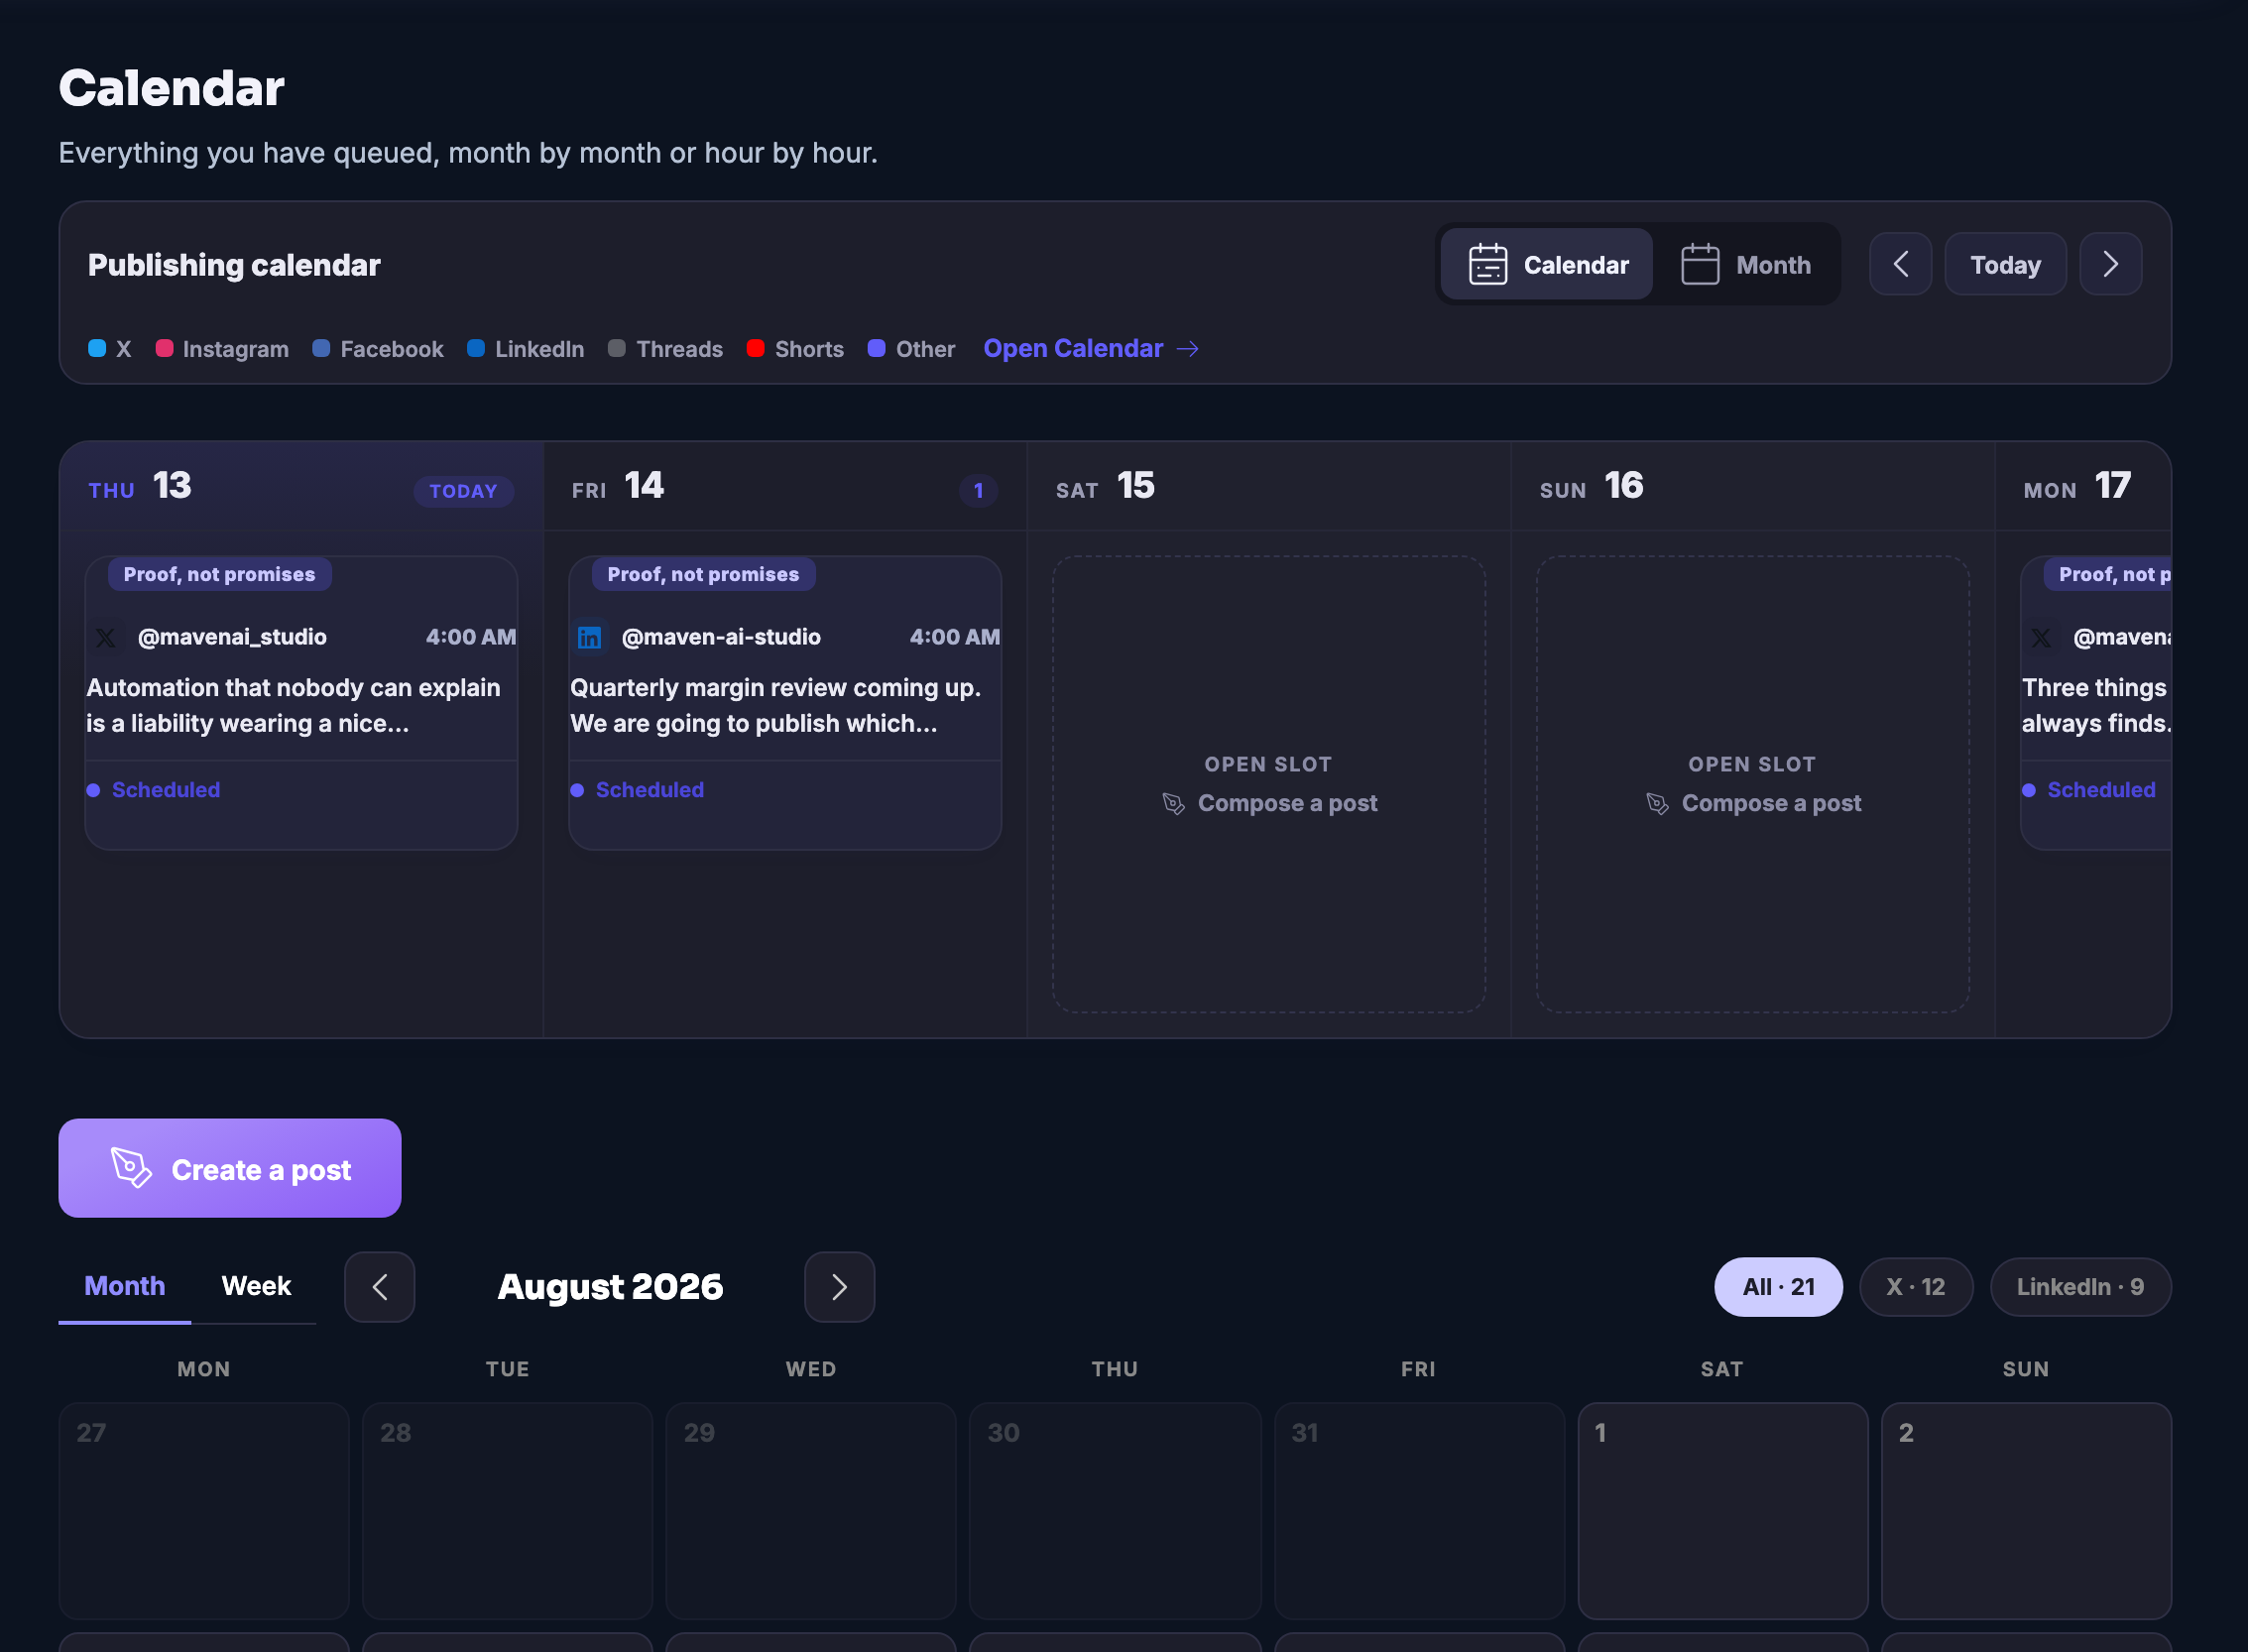Click the Create a post button
Viewport: 2248px width, 1652px height.
(x=230, y=1168)
